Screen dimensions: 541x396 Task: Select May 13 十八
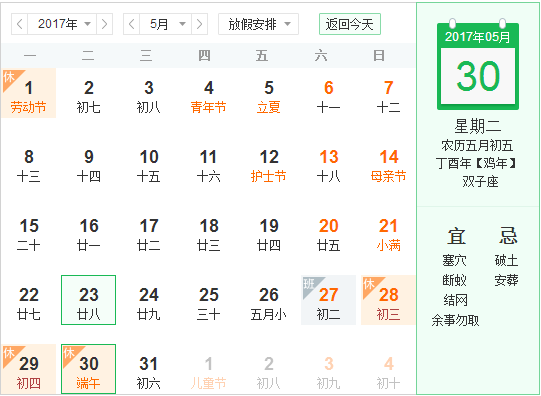point(328,162)
